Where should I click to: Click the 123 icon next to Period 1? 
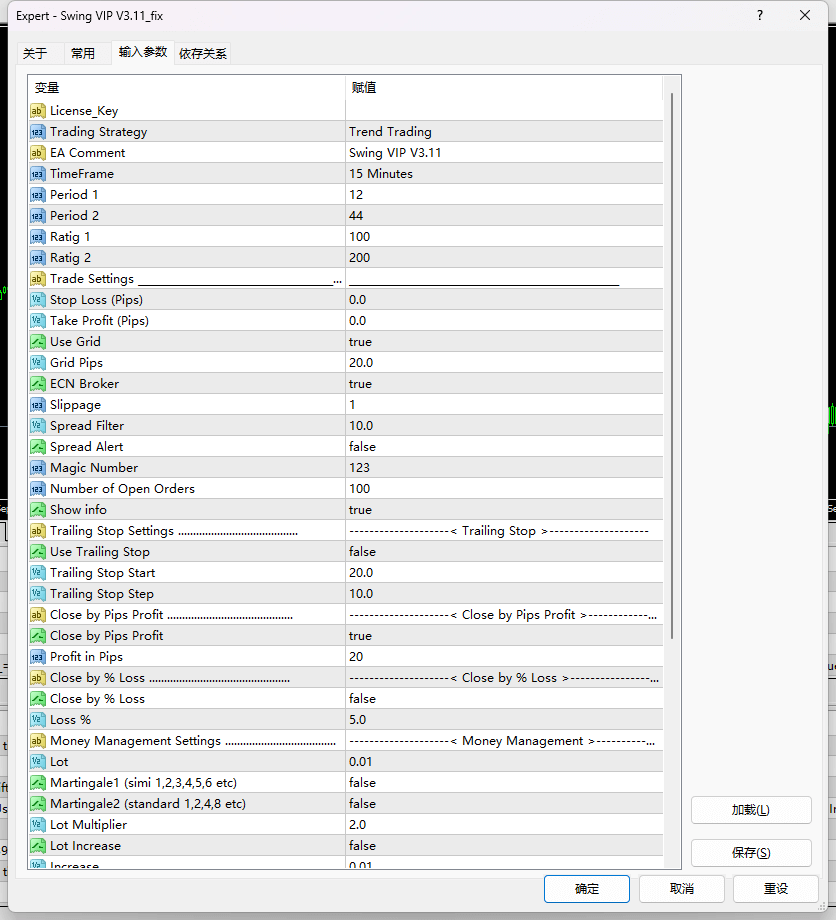click(39, 194)
